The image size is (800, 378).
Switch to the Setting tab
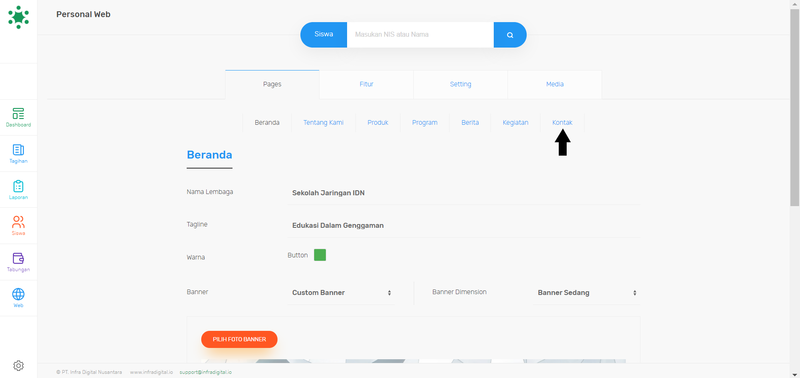[460, 84]
